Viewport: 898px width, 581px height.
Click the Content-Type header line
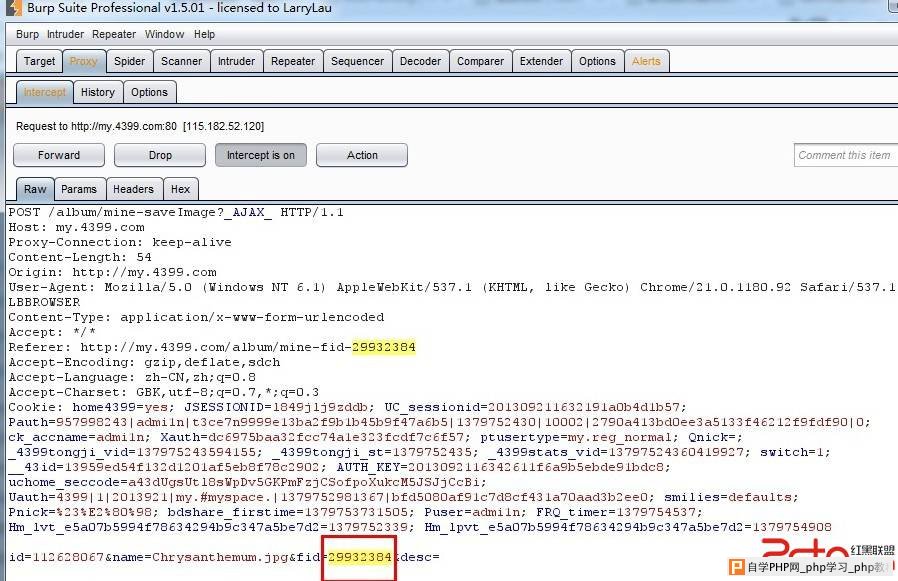pyautogui.click(x=196, y=317)
